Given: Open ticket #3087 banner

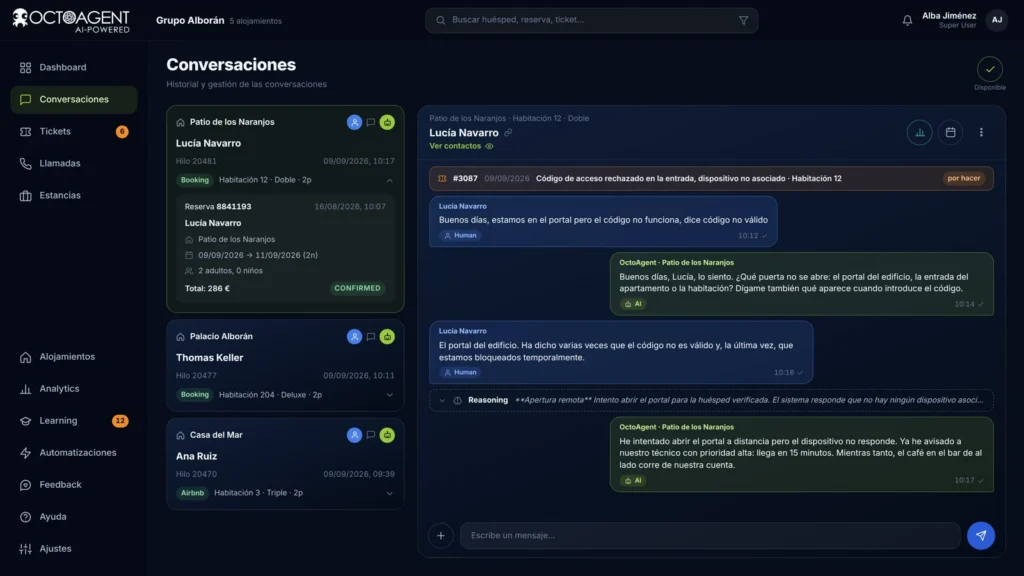Looking at the screenshot, I should pyautogui.click(x=711, y=178).
